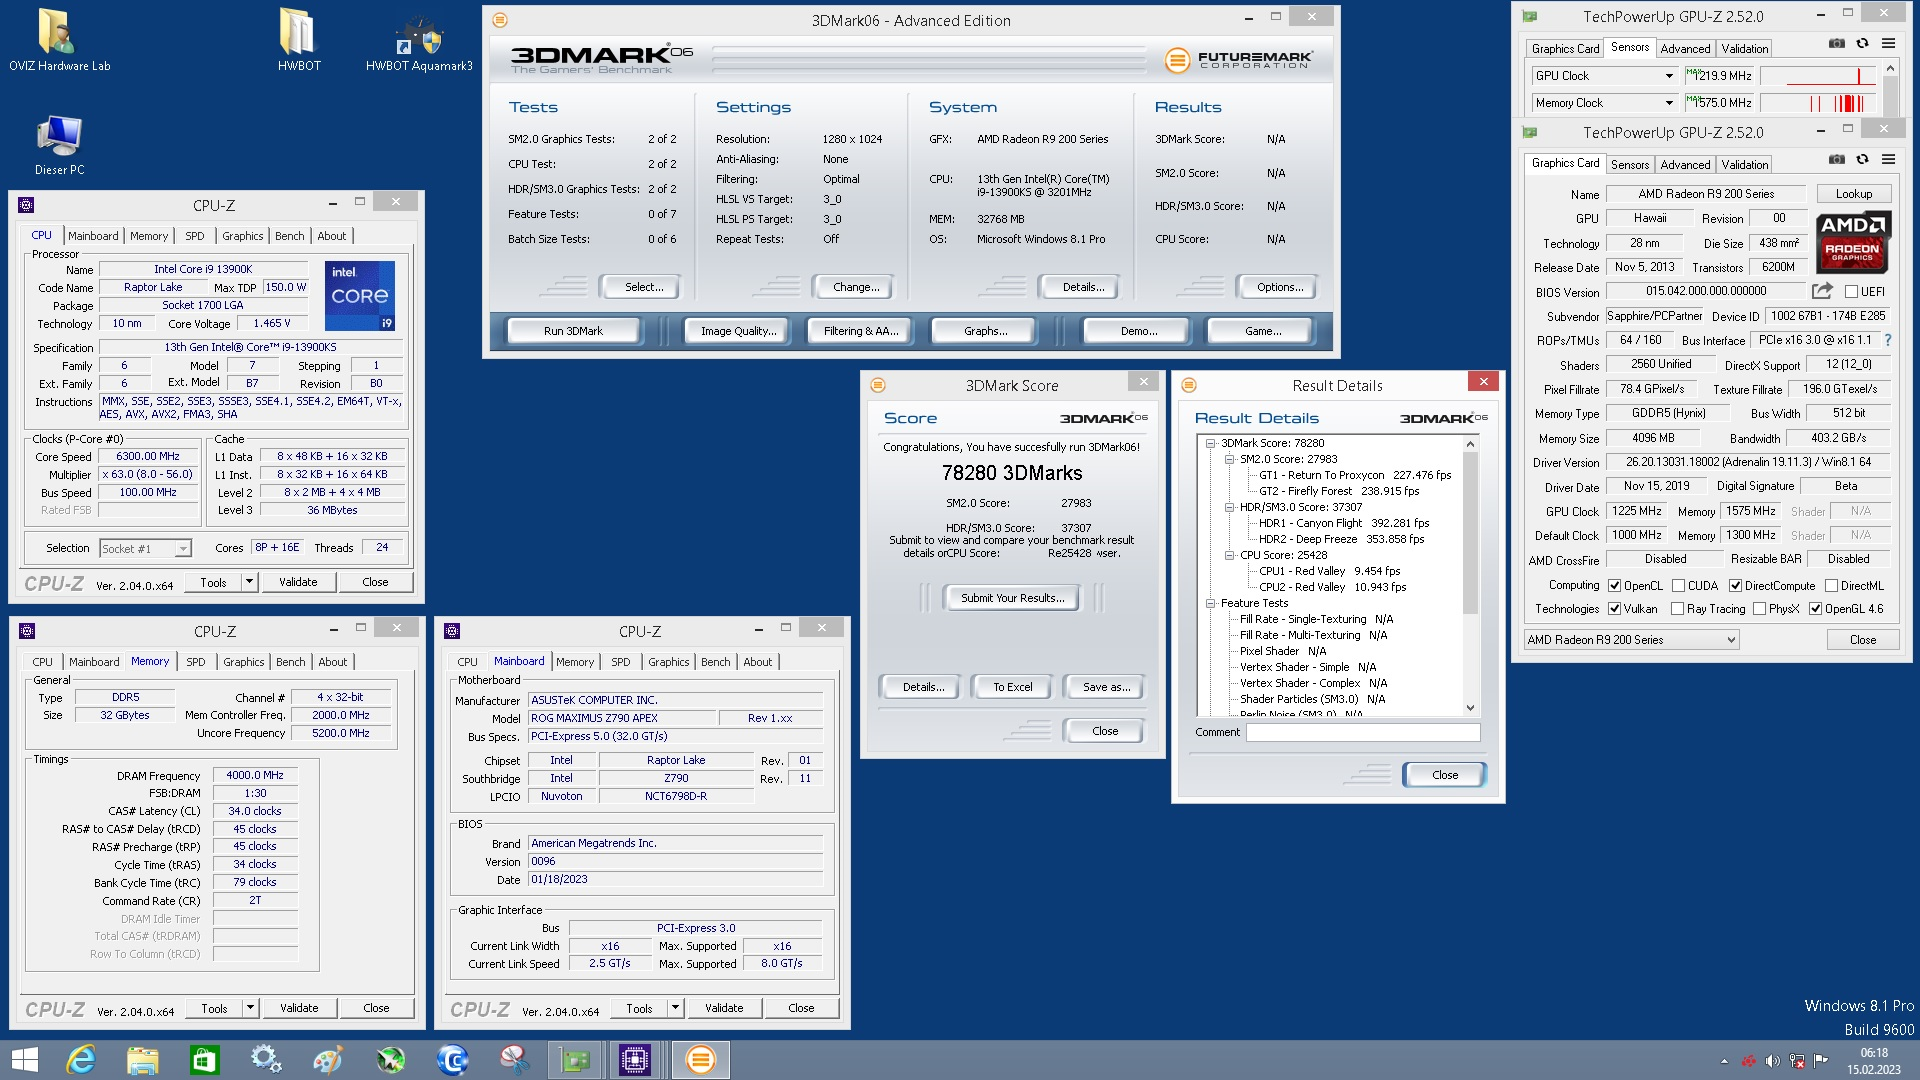The width and height of the screenshot is (1920, 1080).
Task: Toggle the CUDA checkbox
Action: [x=1678, y=586]
